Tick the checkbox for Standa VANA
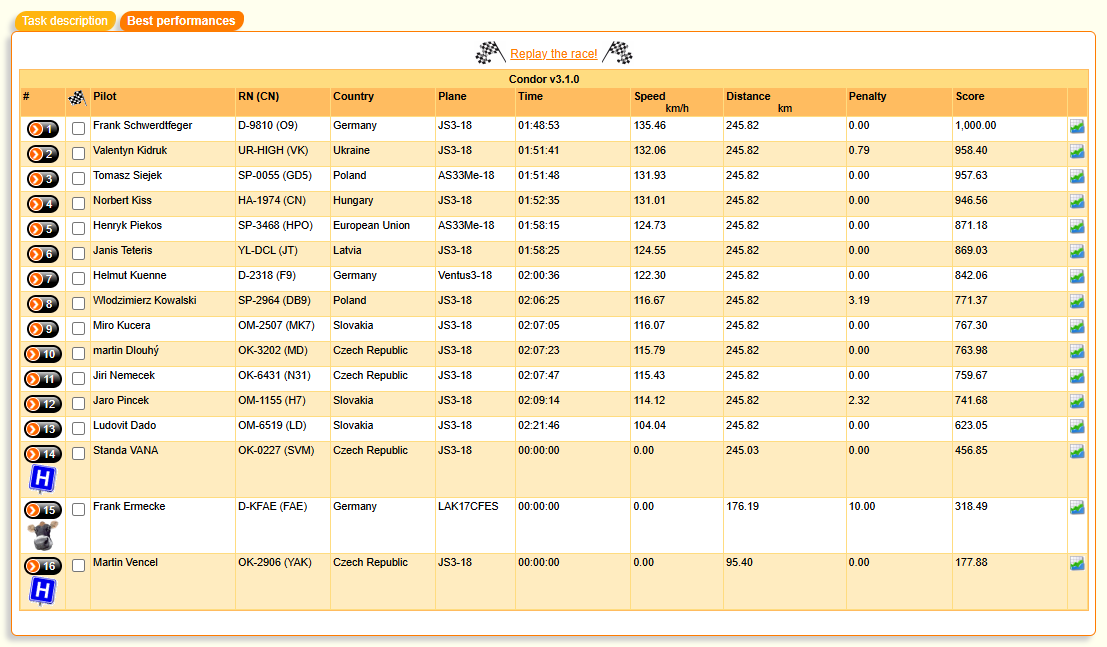 coord(78,453)
